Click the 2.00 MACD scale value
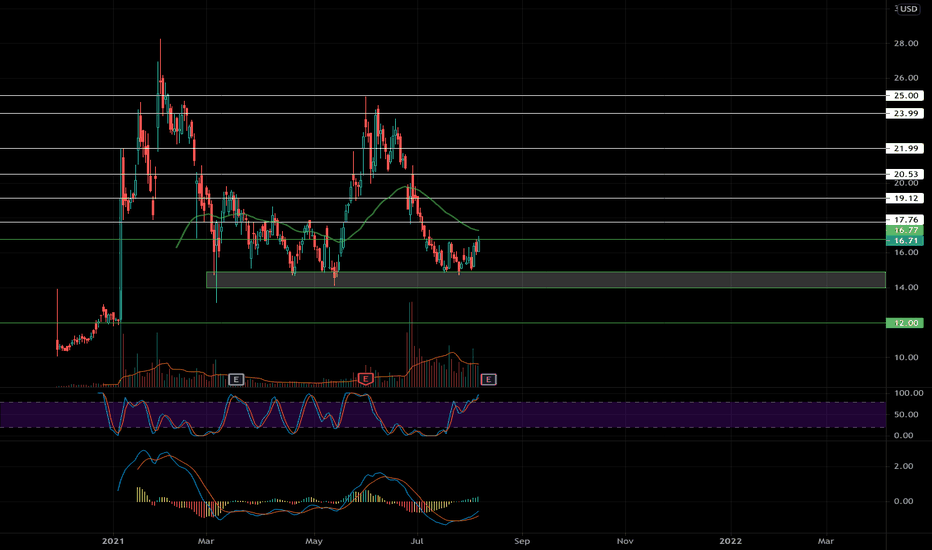The height and width of the screenshot is (550, 932). tap(903, 466)
